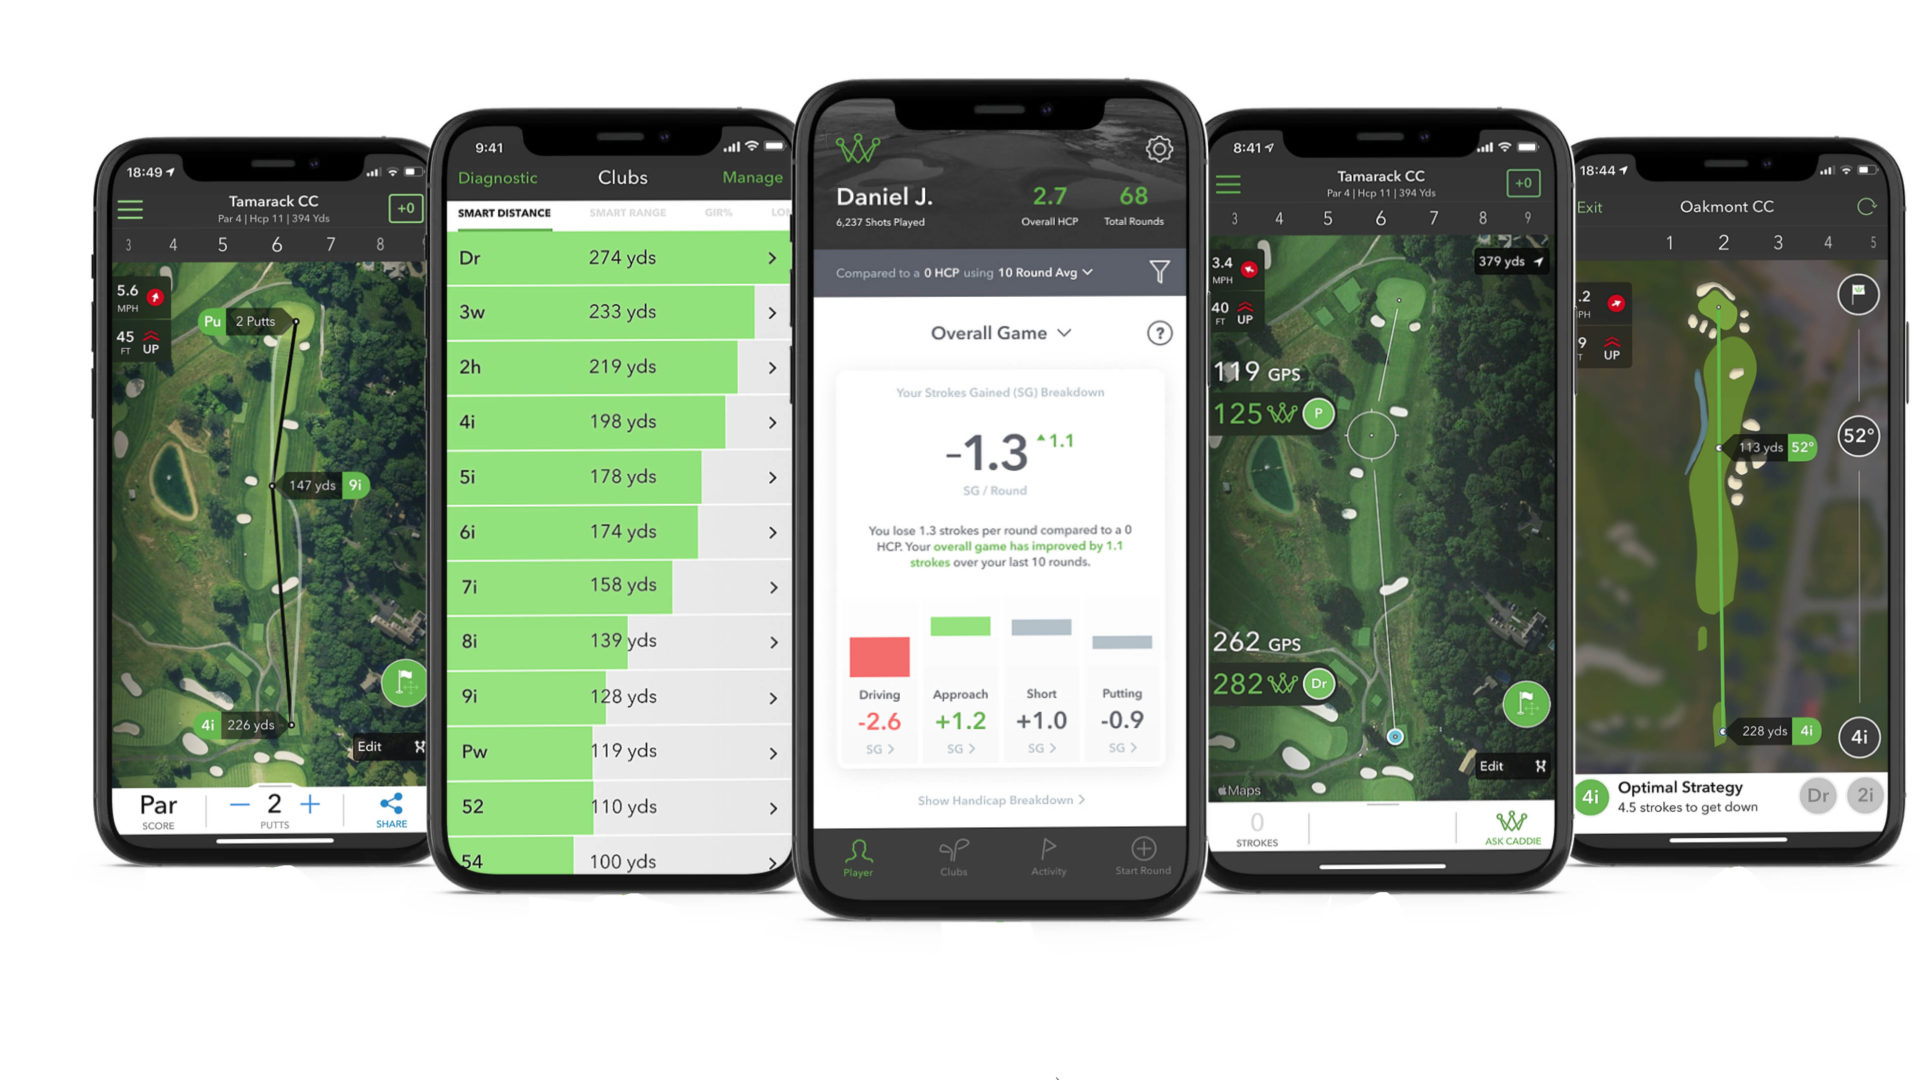Select the Player tab at bottom center
The height and width of the screenshot is (1080, 1920).
coord(857,857)
